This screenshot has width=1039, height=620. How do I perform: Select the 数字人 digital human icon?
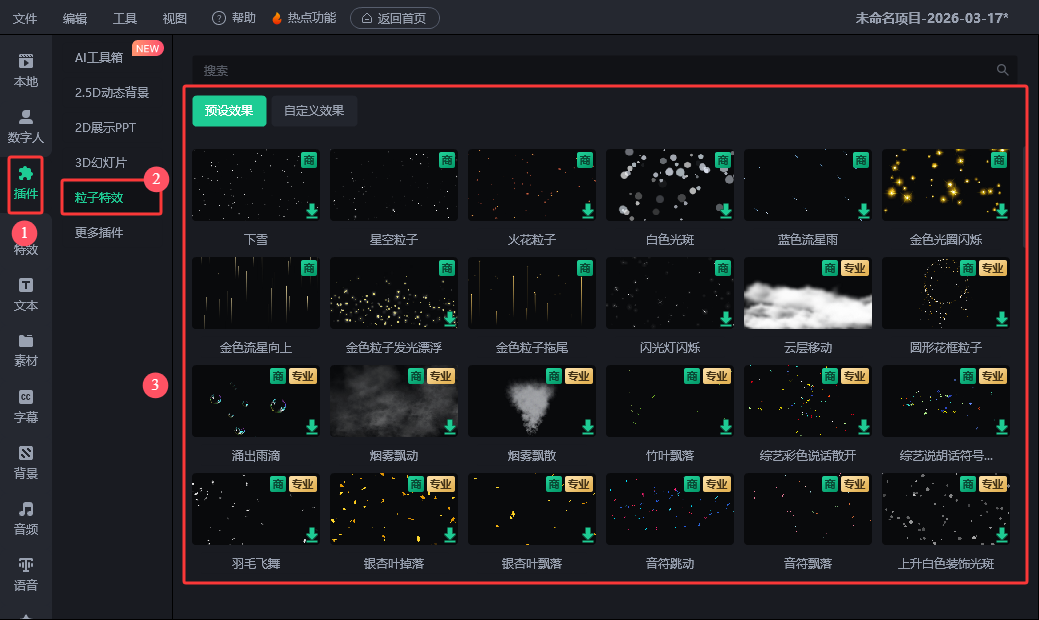(x=26, y=126)
